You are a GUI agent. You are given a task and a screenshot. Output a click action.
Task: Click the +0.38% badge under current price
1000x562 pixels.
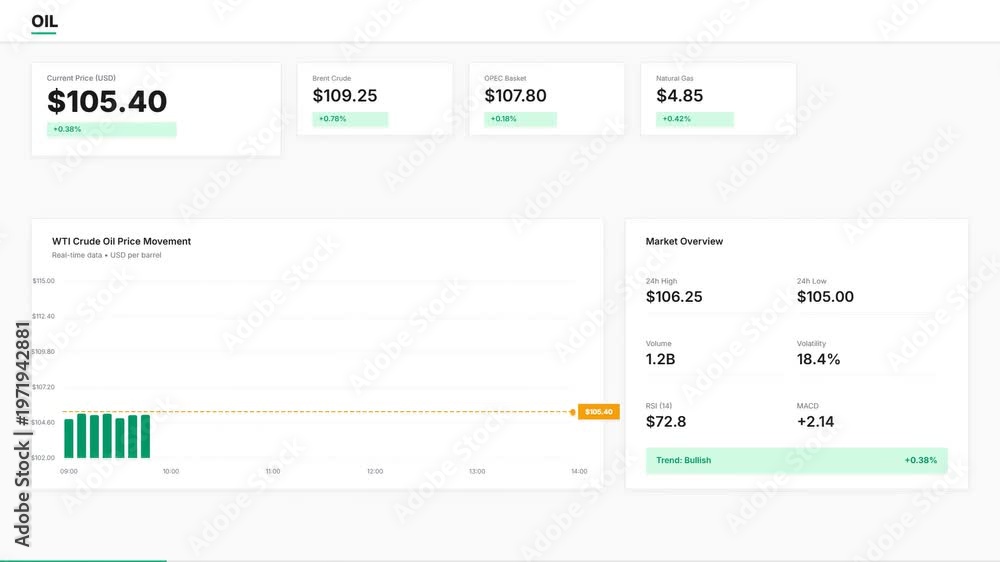[x=112, y=129]
